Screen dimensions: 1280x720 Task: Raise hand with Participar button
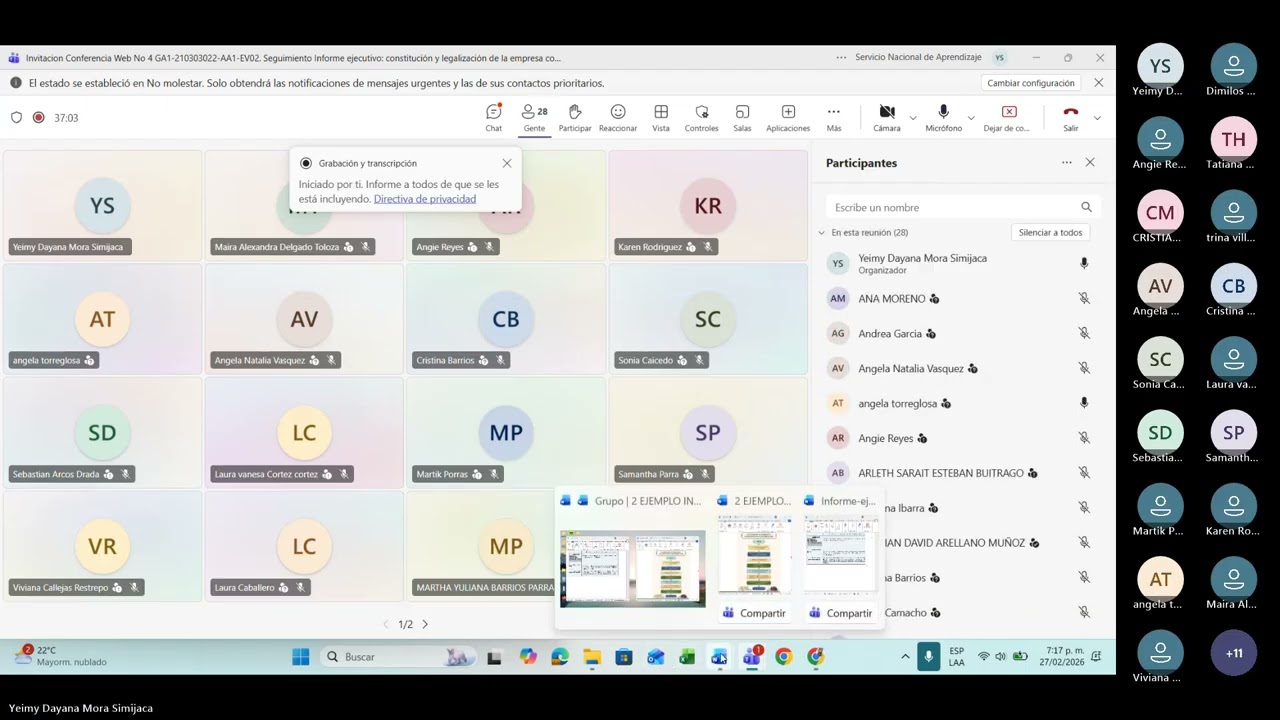[575, 117]
